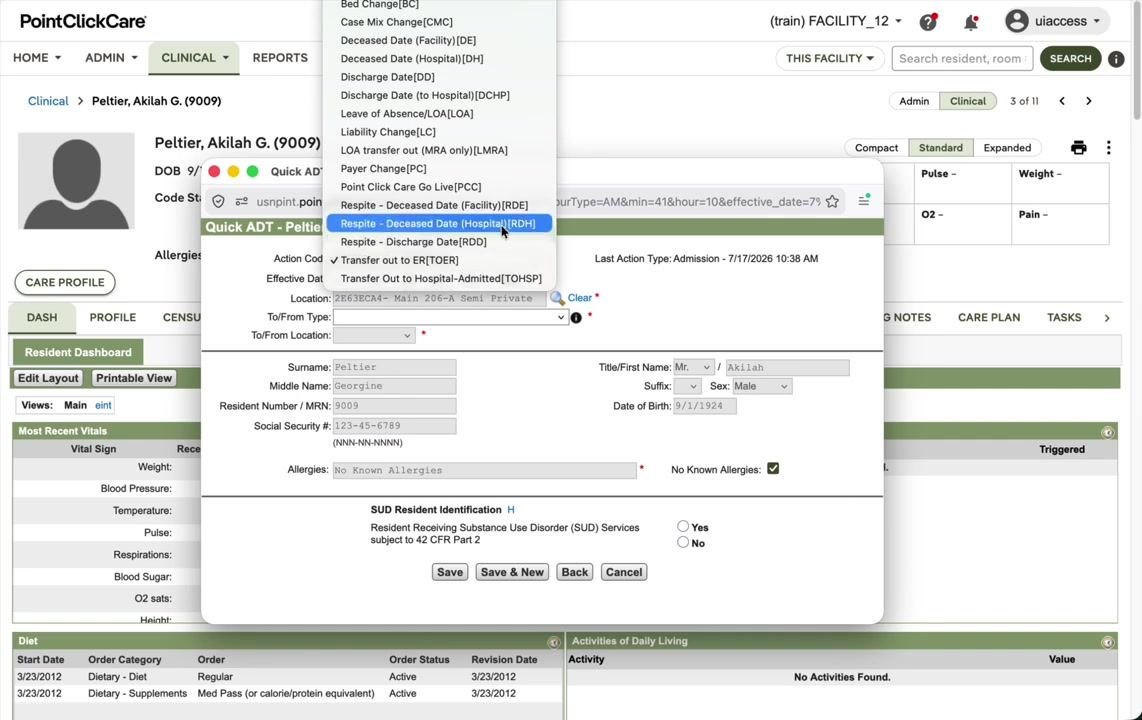Open the TASKS tab
The width and height of the screenshot is (1142, 720).
pyautogui.click(x=1064, y=317)
